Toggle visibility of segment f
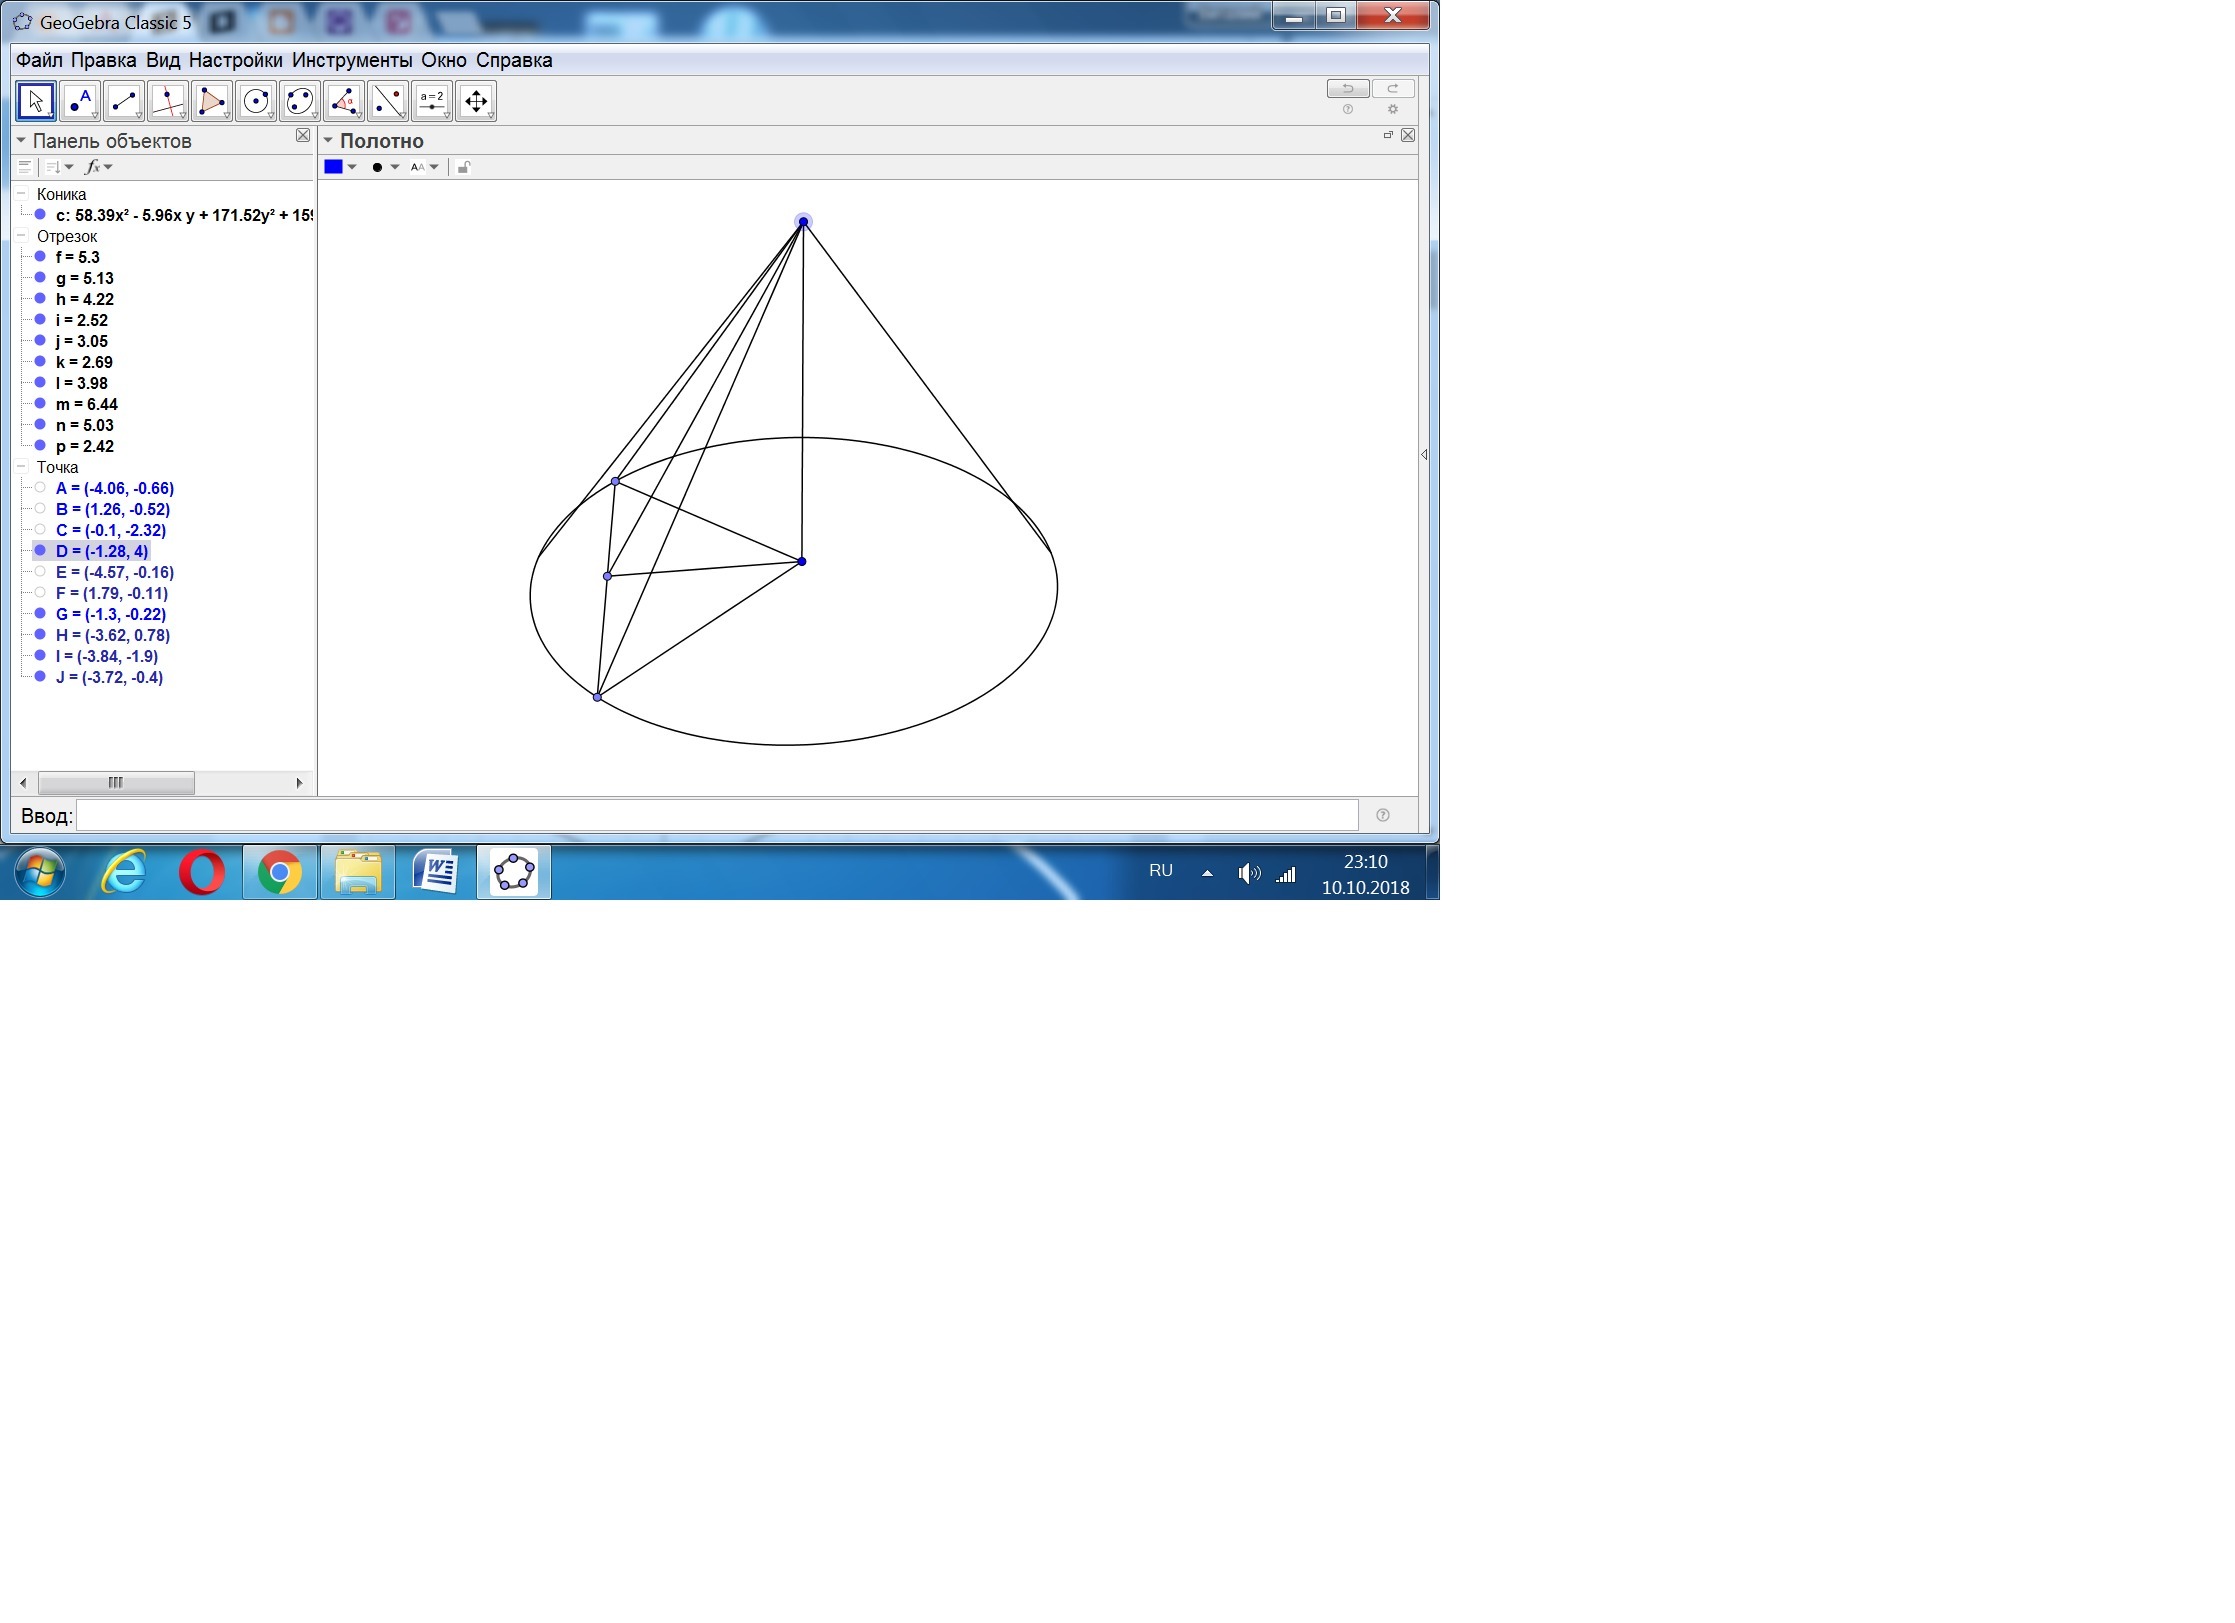The image size is (2235, 1623). tap(40, 257)
